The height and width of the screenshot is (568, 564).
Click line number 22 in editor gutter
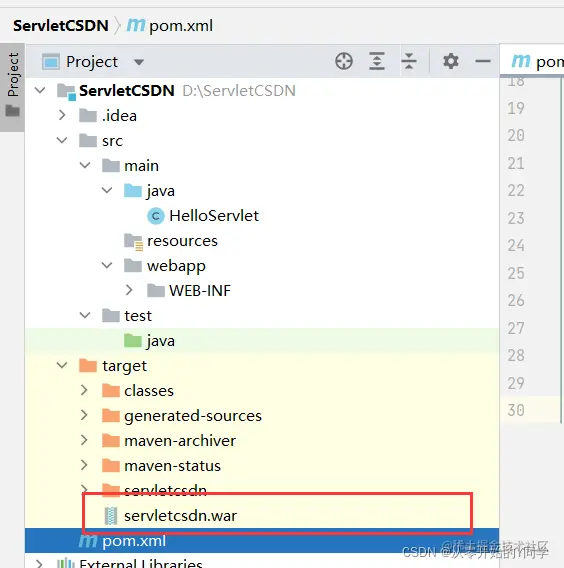click(516, 190)
